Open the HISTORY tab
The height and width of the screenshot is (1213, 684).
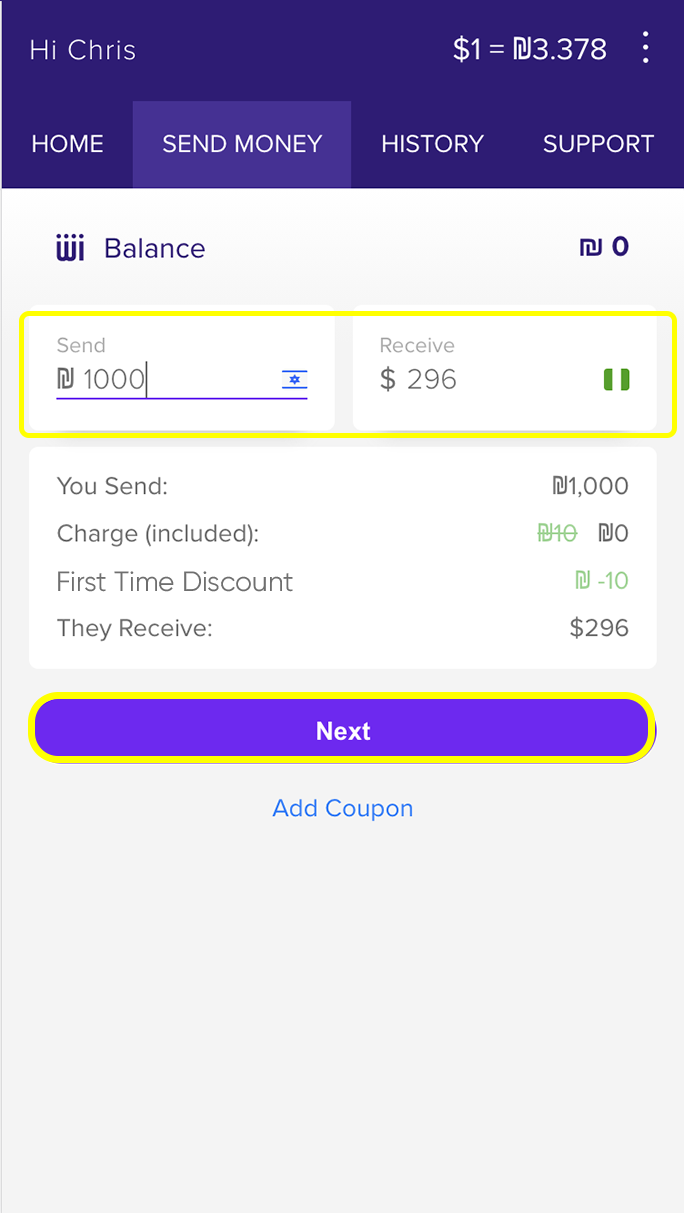(x=432, y=144)
